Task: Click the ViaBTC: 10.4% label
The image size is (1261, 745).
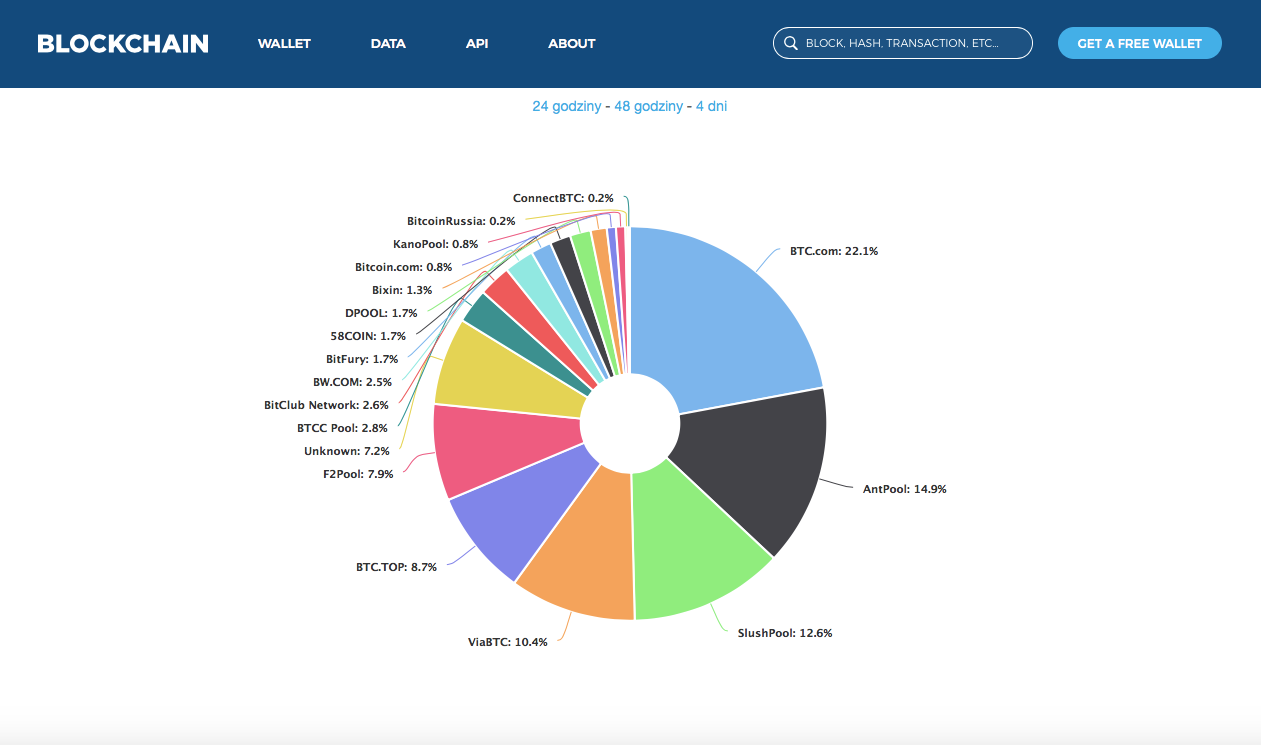Action: (x=507, y=642)
